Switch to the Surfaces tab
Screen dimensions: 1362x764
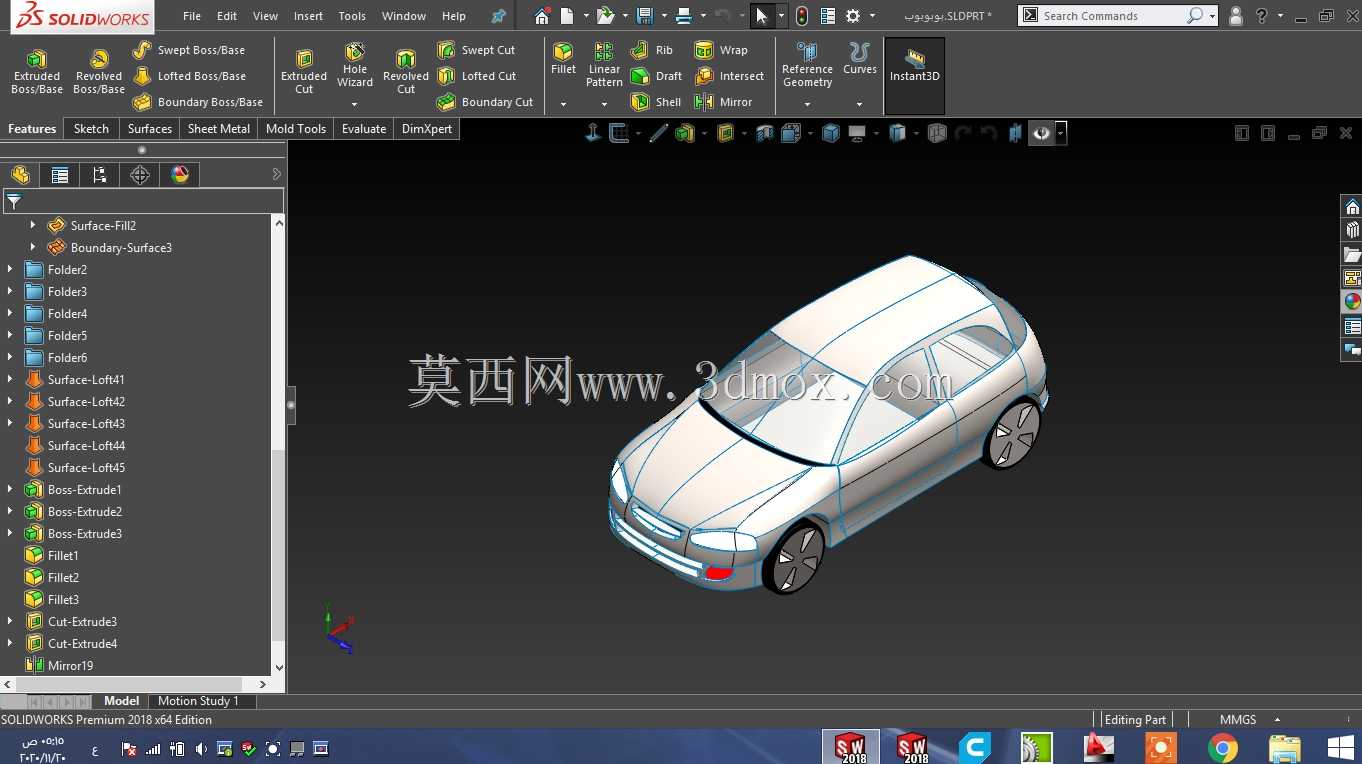click(150, 129)
